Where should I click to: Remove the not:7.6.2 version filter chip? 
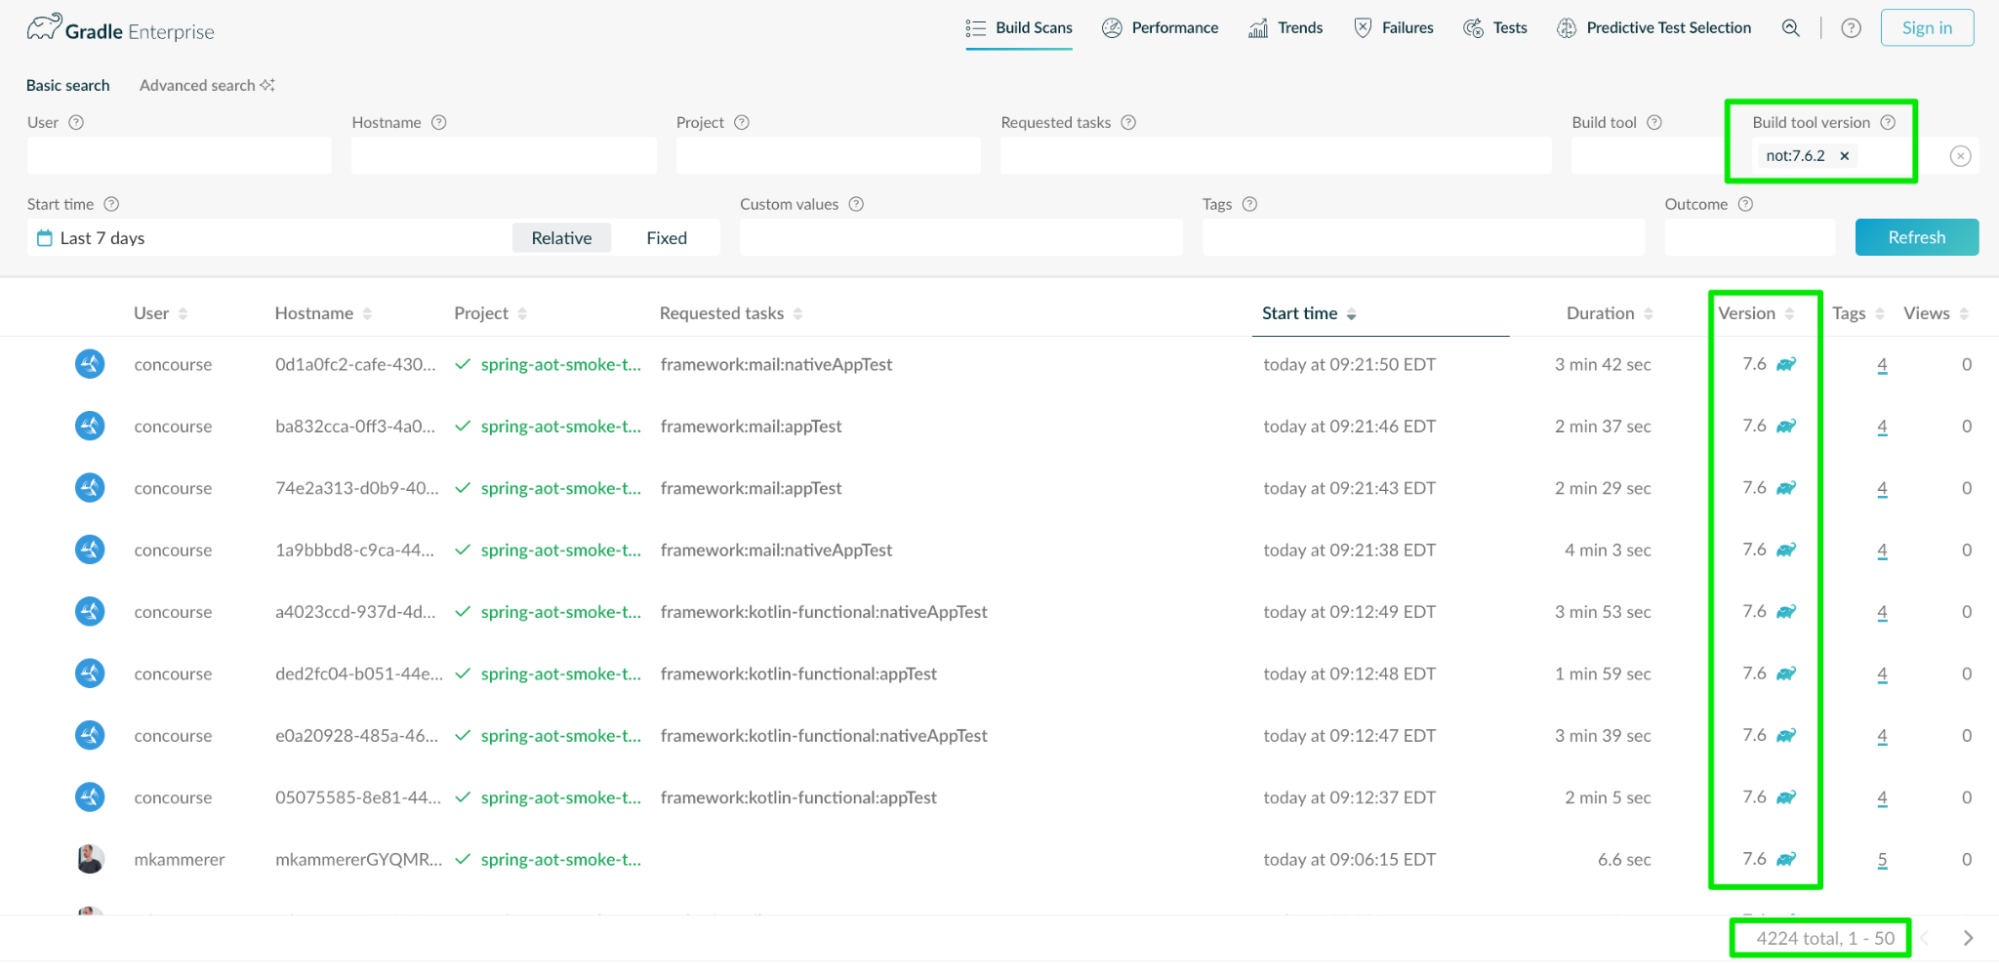[x=1844, y=156]
